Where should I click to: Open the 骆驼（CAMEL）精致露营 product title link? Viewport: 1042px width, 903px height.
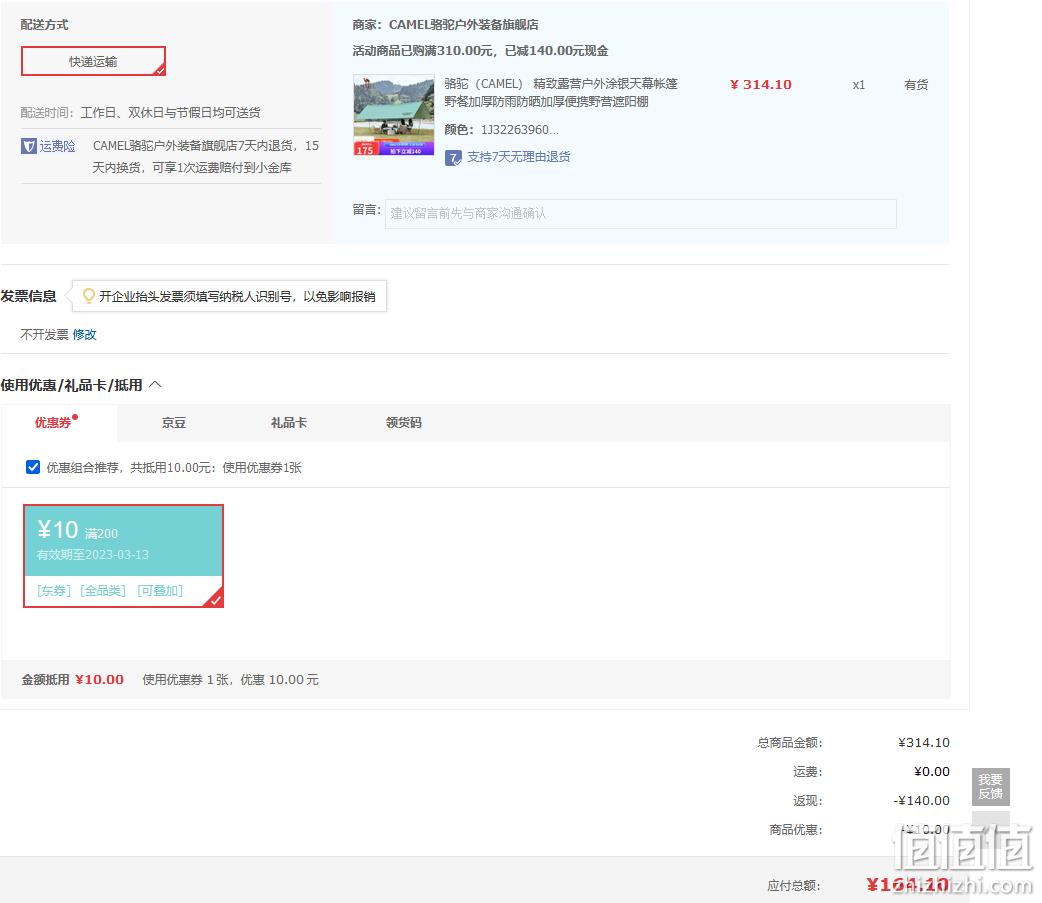561,92
